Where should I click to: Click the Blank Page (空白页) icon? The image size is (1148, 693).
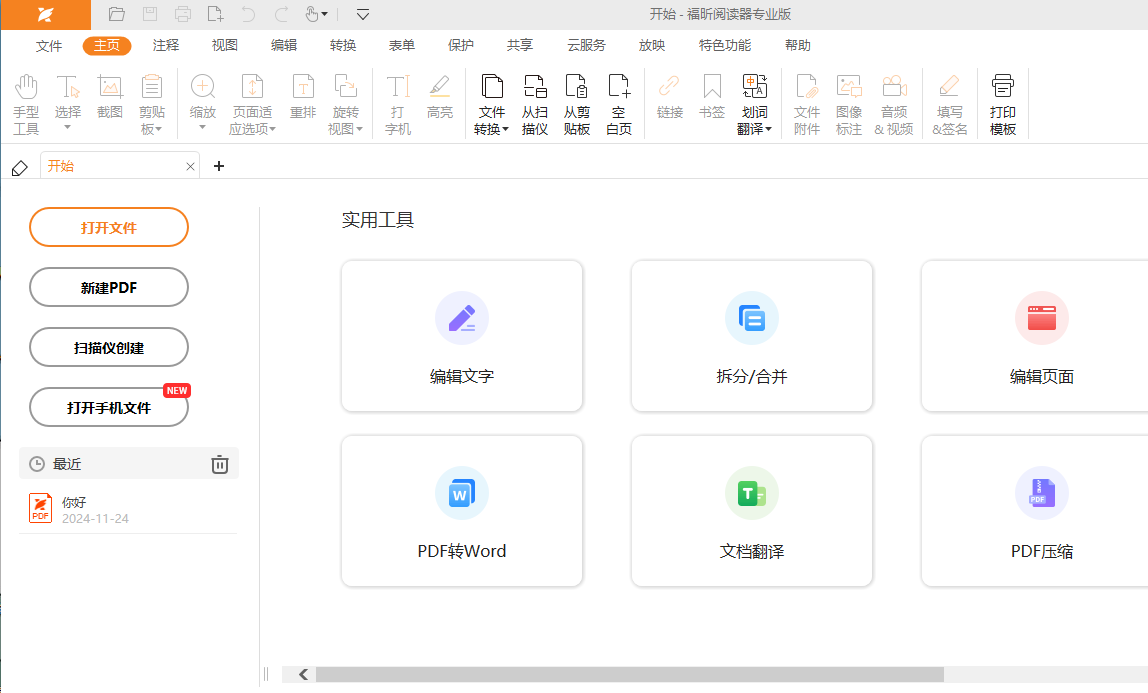pyautogui.click(x=619, y=104)
